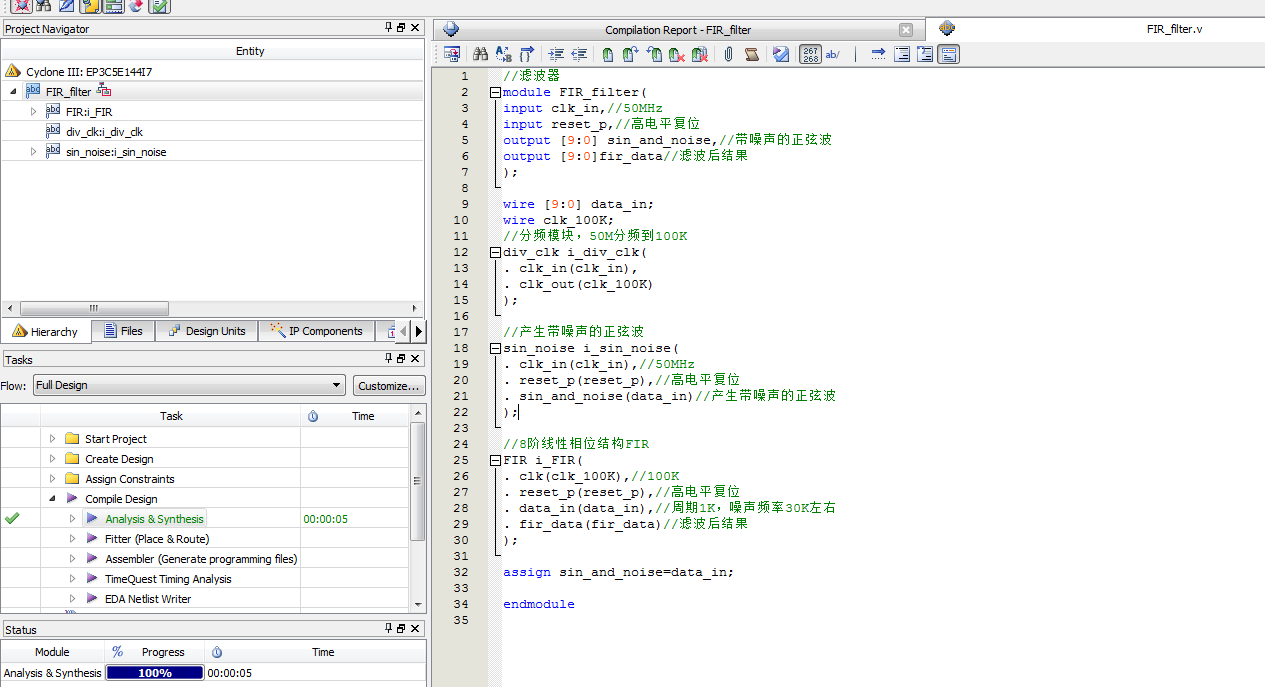Toggle the rightmost pressed editor toolbar button
Image resolution: width=1265 pixels, height=687 pixels.
click(x=948, y=54)
